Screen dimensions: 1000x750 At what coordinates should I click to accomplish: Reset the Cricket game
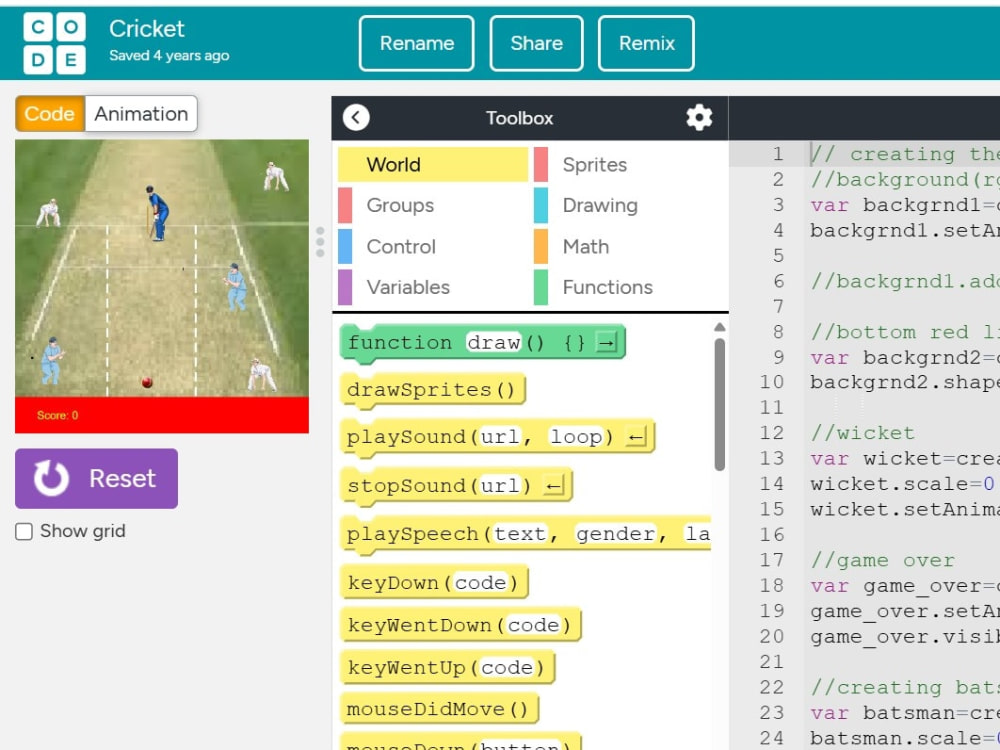pyautogui.click(x=96, y=478)
